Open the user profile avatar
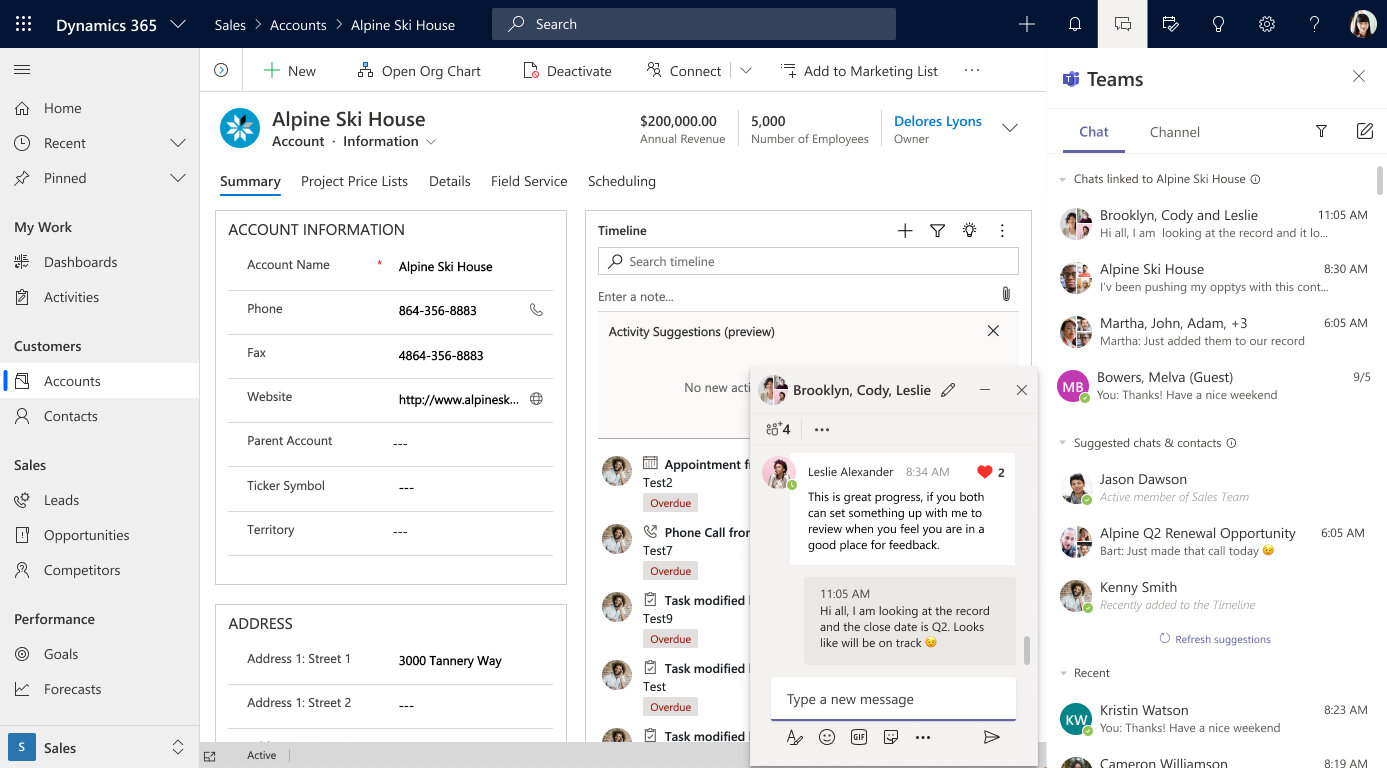This screenshot has height=768, width=1387. tap(1363, 24)
